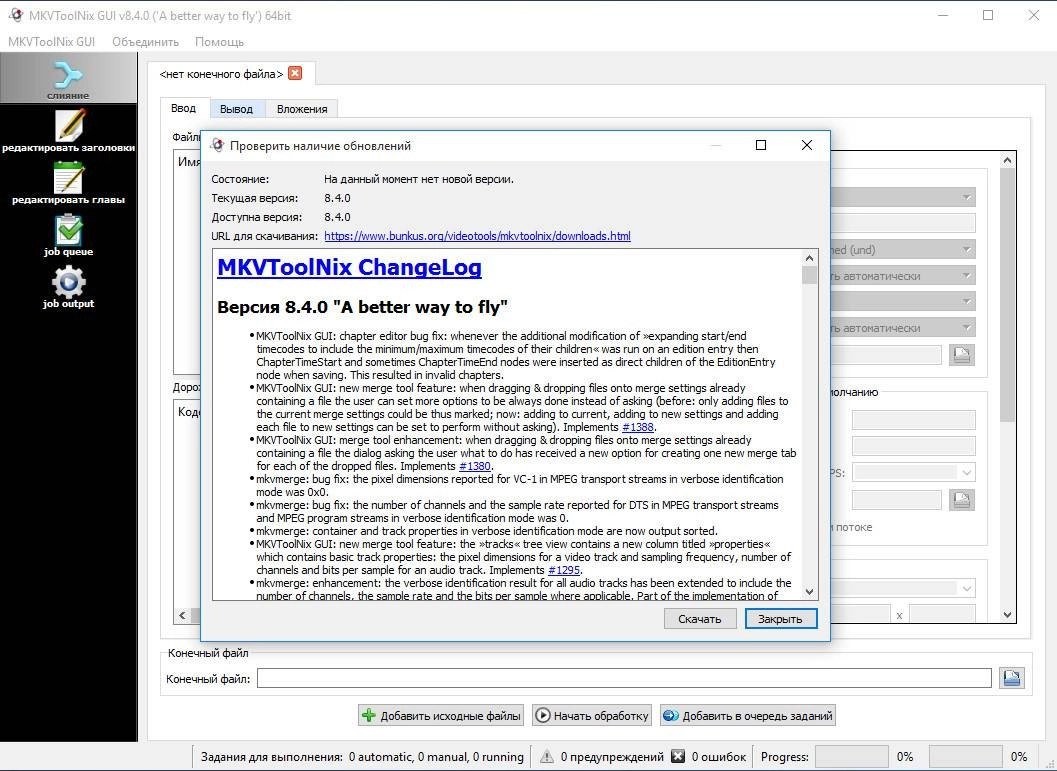Click Добавить в очередь заданий button

(x=748, y=716)
